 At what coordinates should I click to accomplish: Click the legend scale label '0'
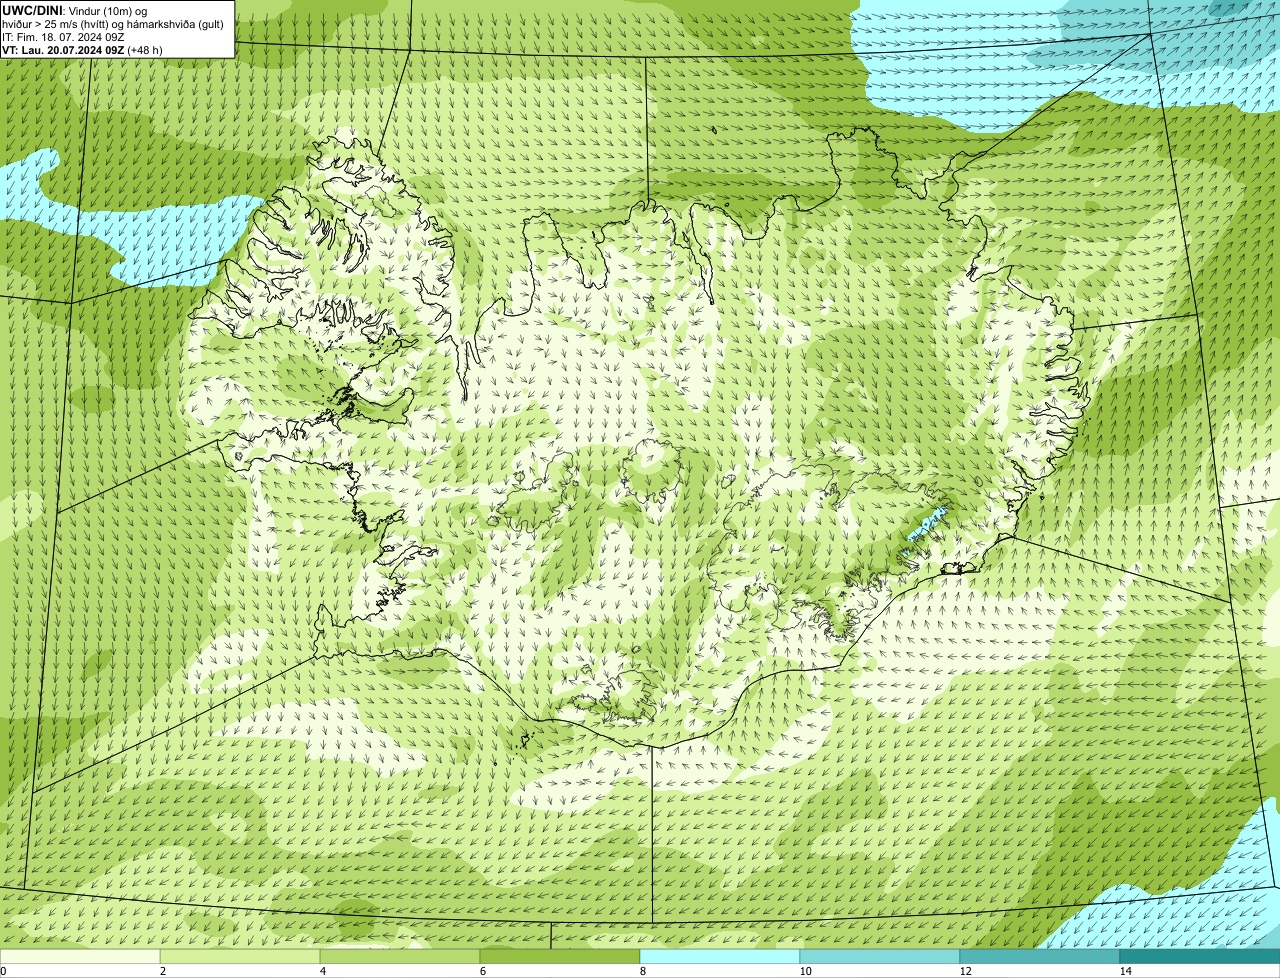(x=3, y=971)
